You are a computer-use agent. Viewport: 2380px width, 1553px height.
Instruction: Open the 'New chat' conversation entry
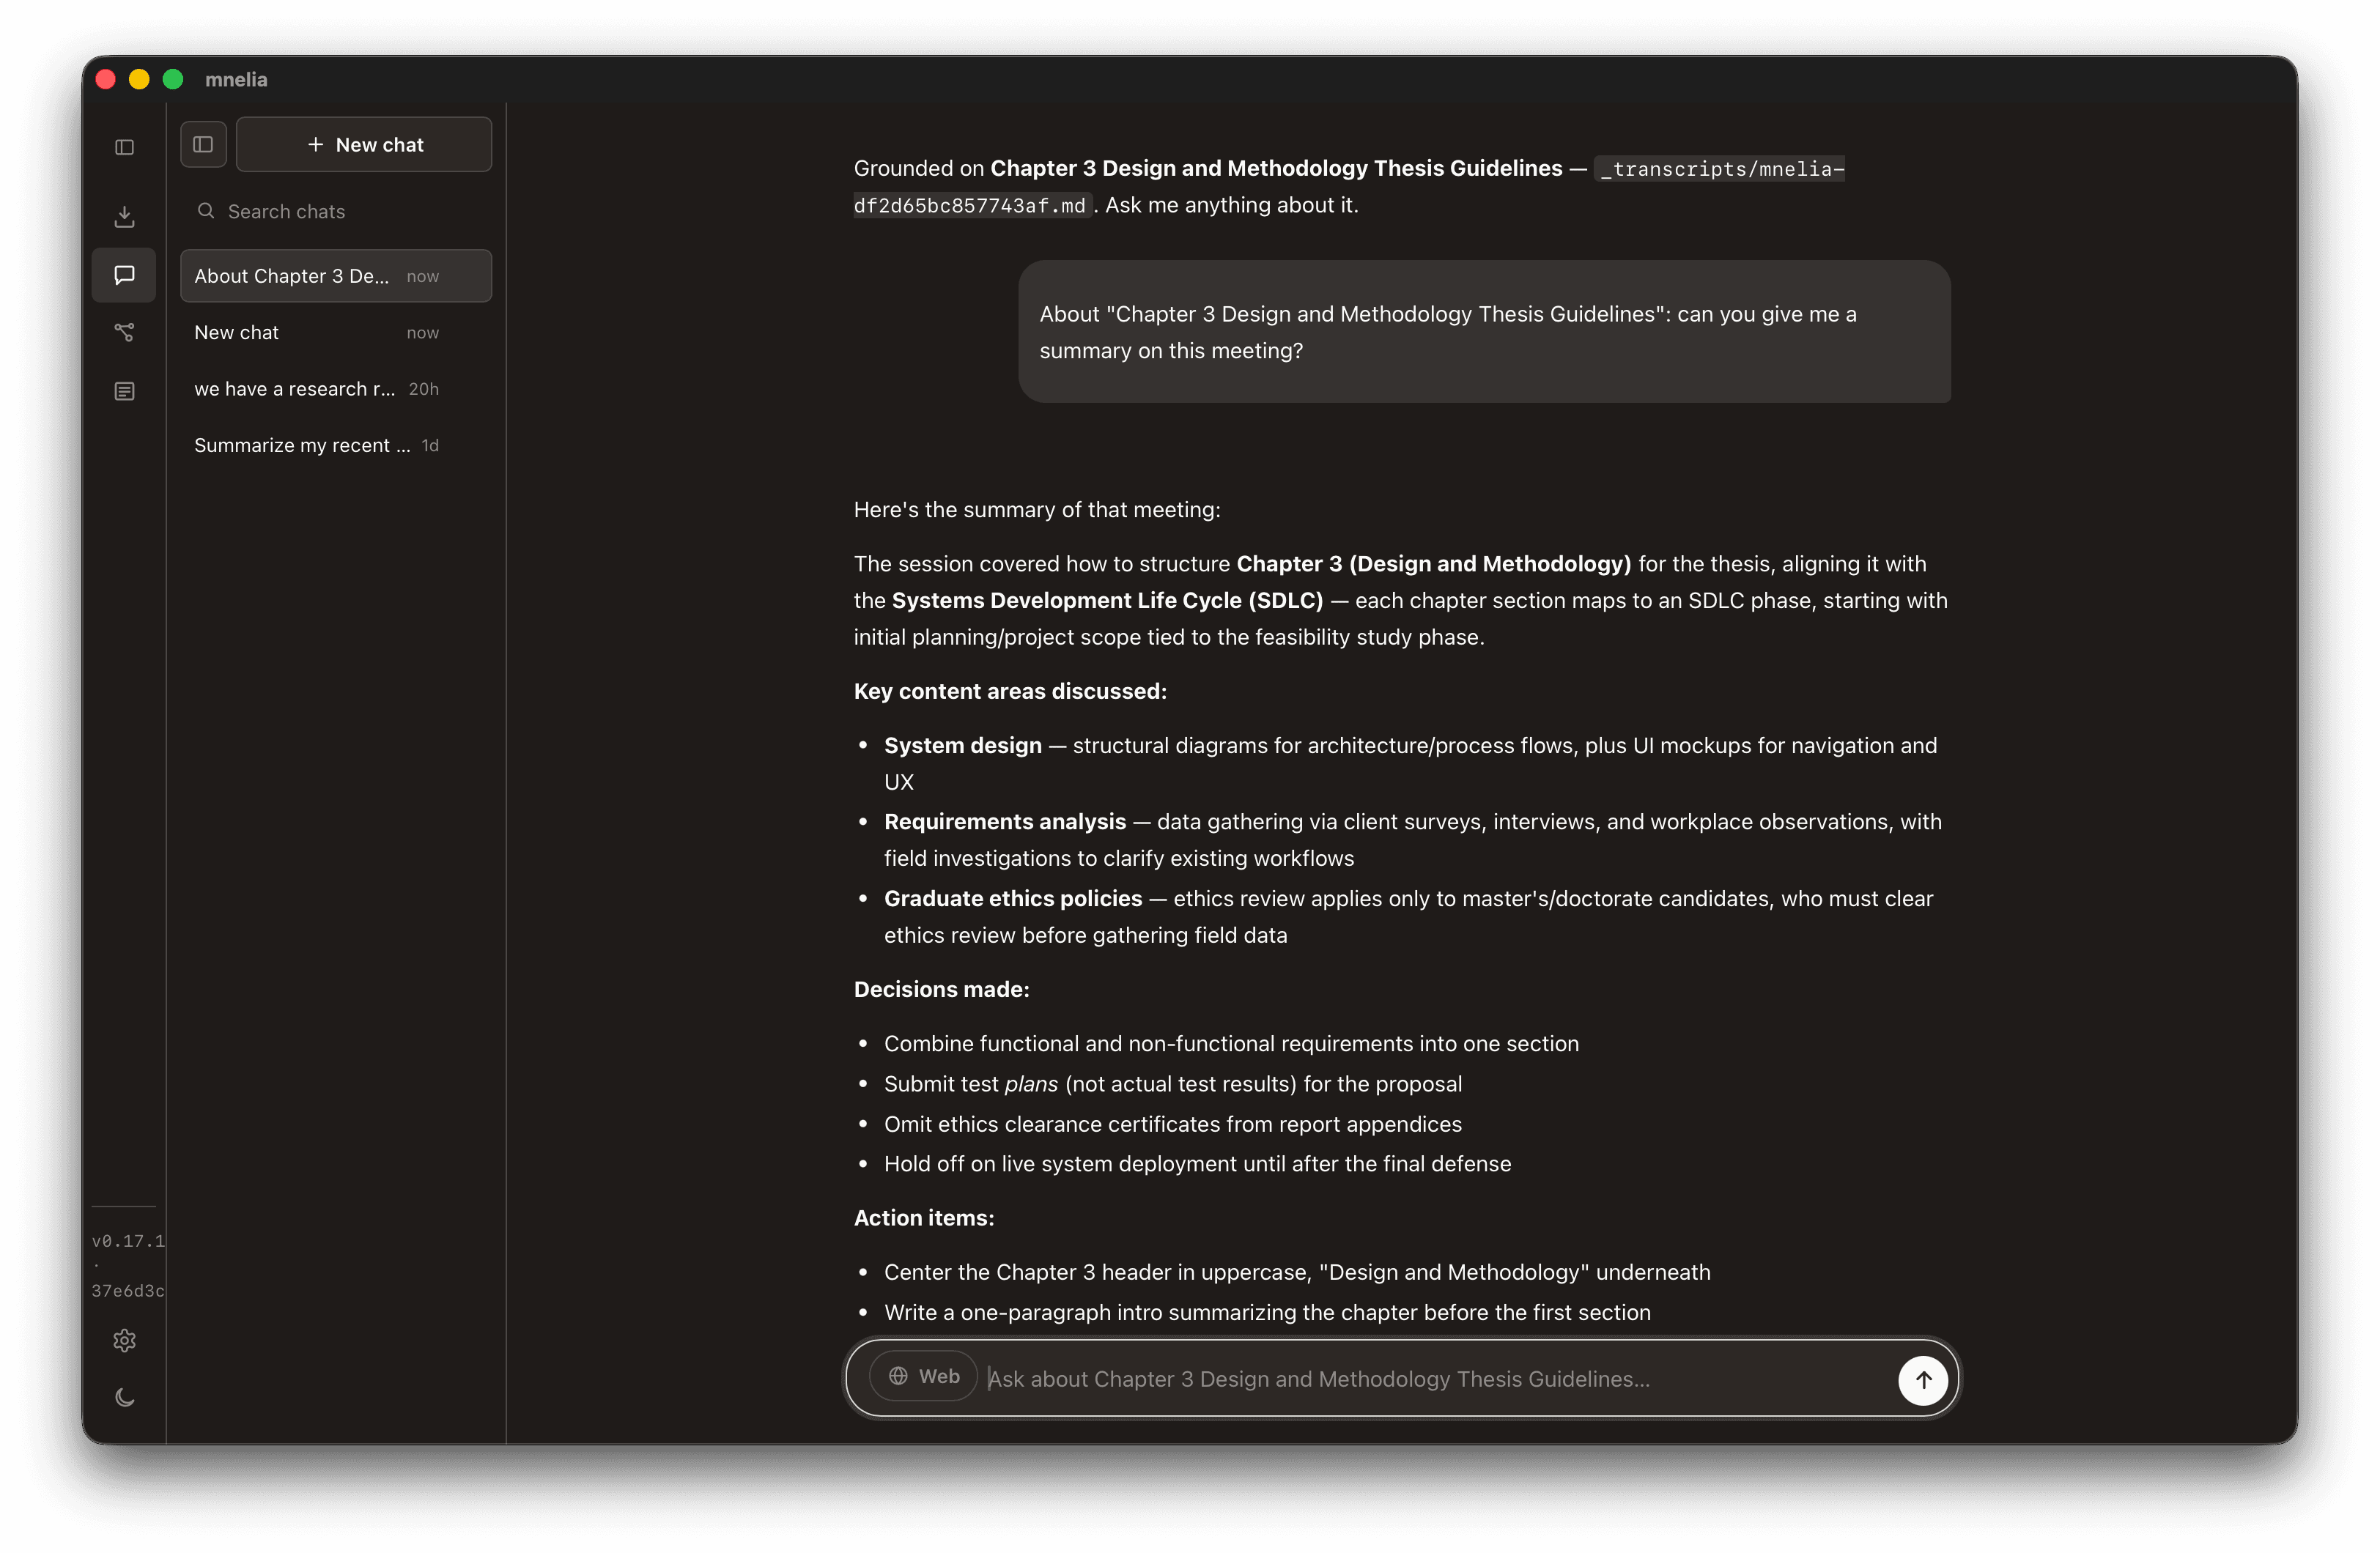[336, 332]
